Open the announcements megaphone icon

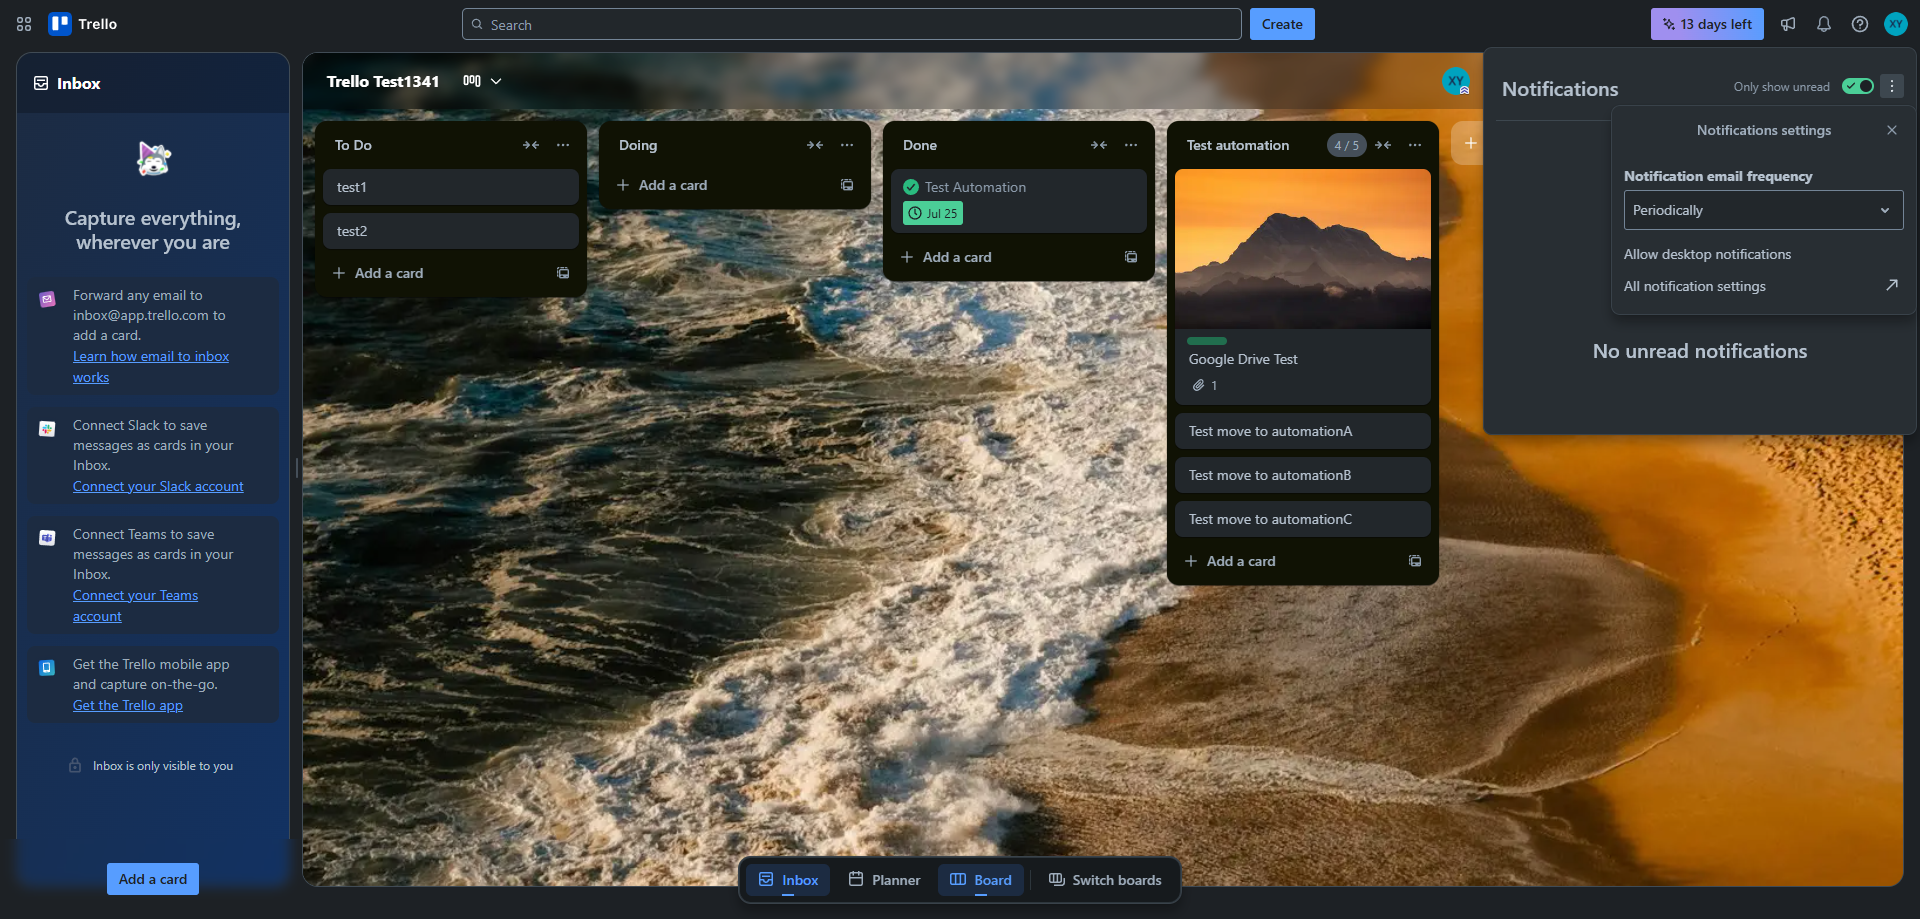[x=1788, y=24]
